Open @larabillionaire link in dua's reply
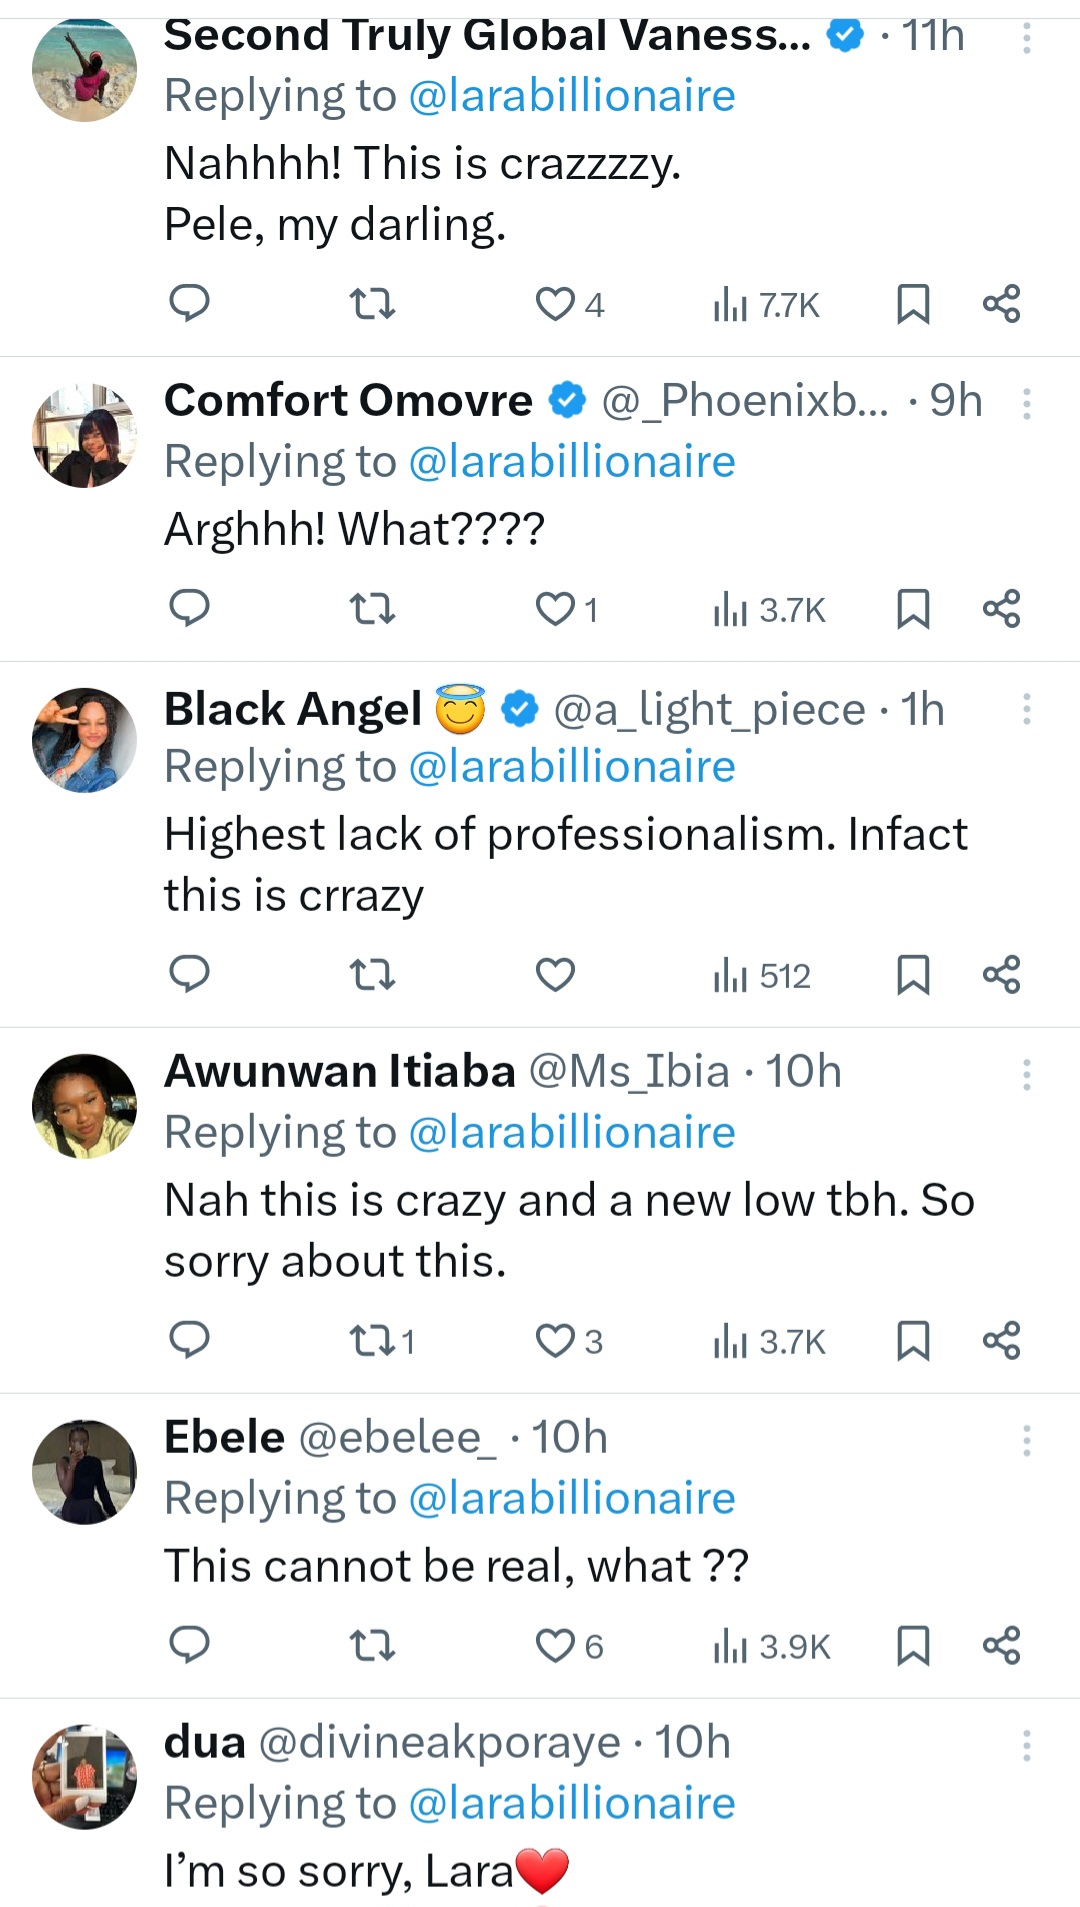 572,1803
